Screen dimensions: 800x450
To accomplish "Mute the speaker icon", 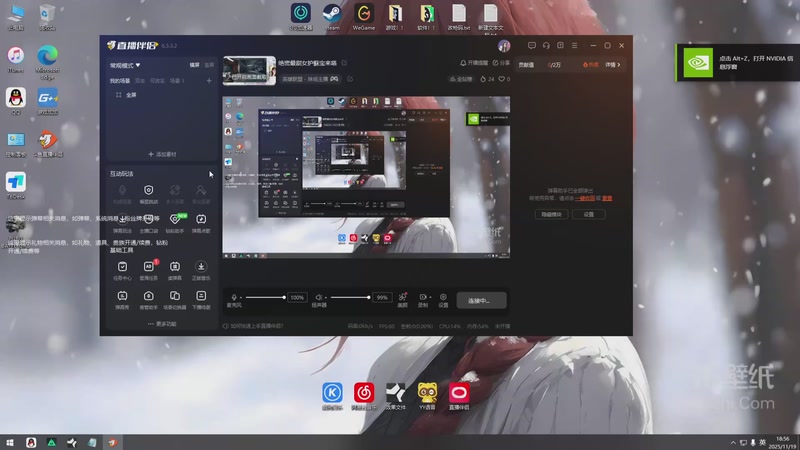I will coord(318,297).
